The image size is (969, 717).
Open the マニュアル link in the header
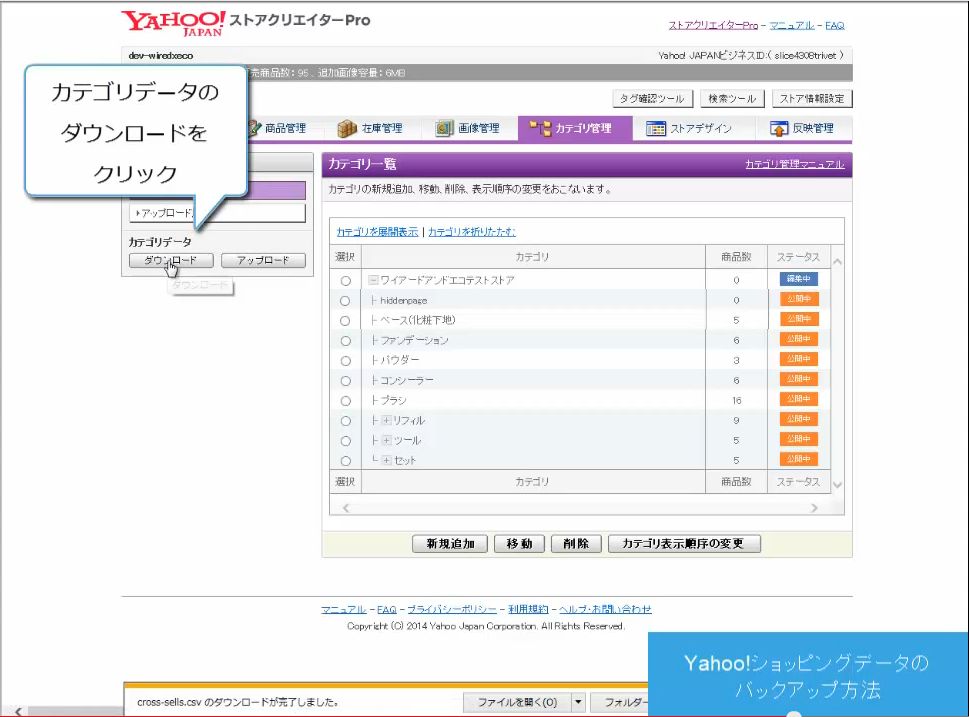[x=792, y=25]
